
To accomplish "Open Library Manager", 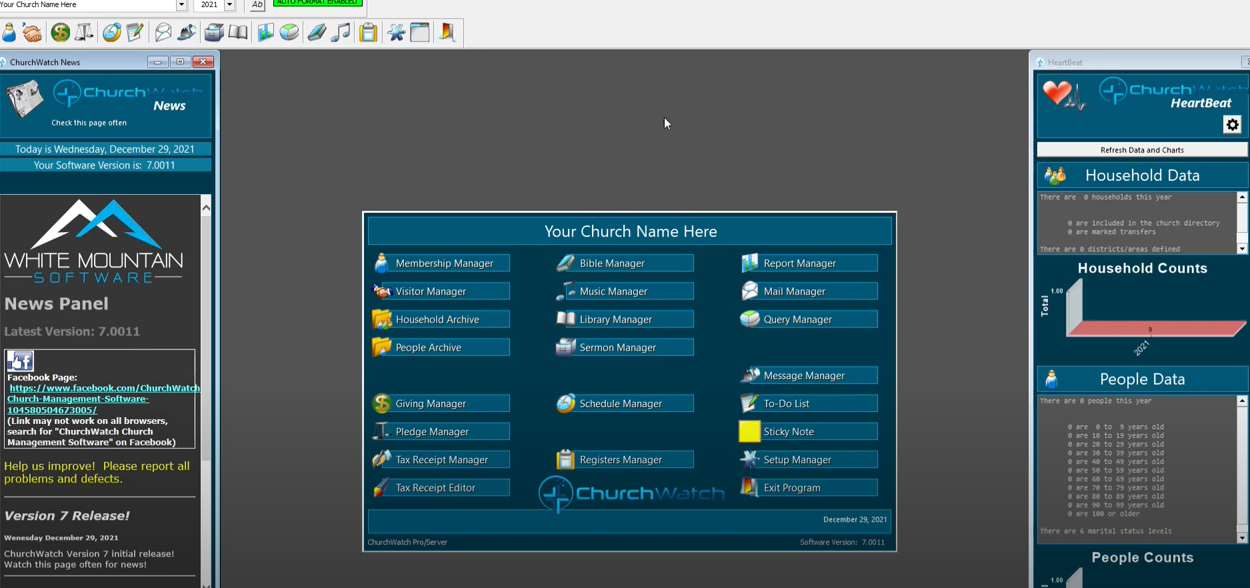I will click(x=624, y=319).
